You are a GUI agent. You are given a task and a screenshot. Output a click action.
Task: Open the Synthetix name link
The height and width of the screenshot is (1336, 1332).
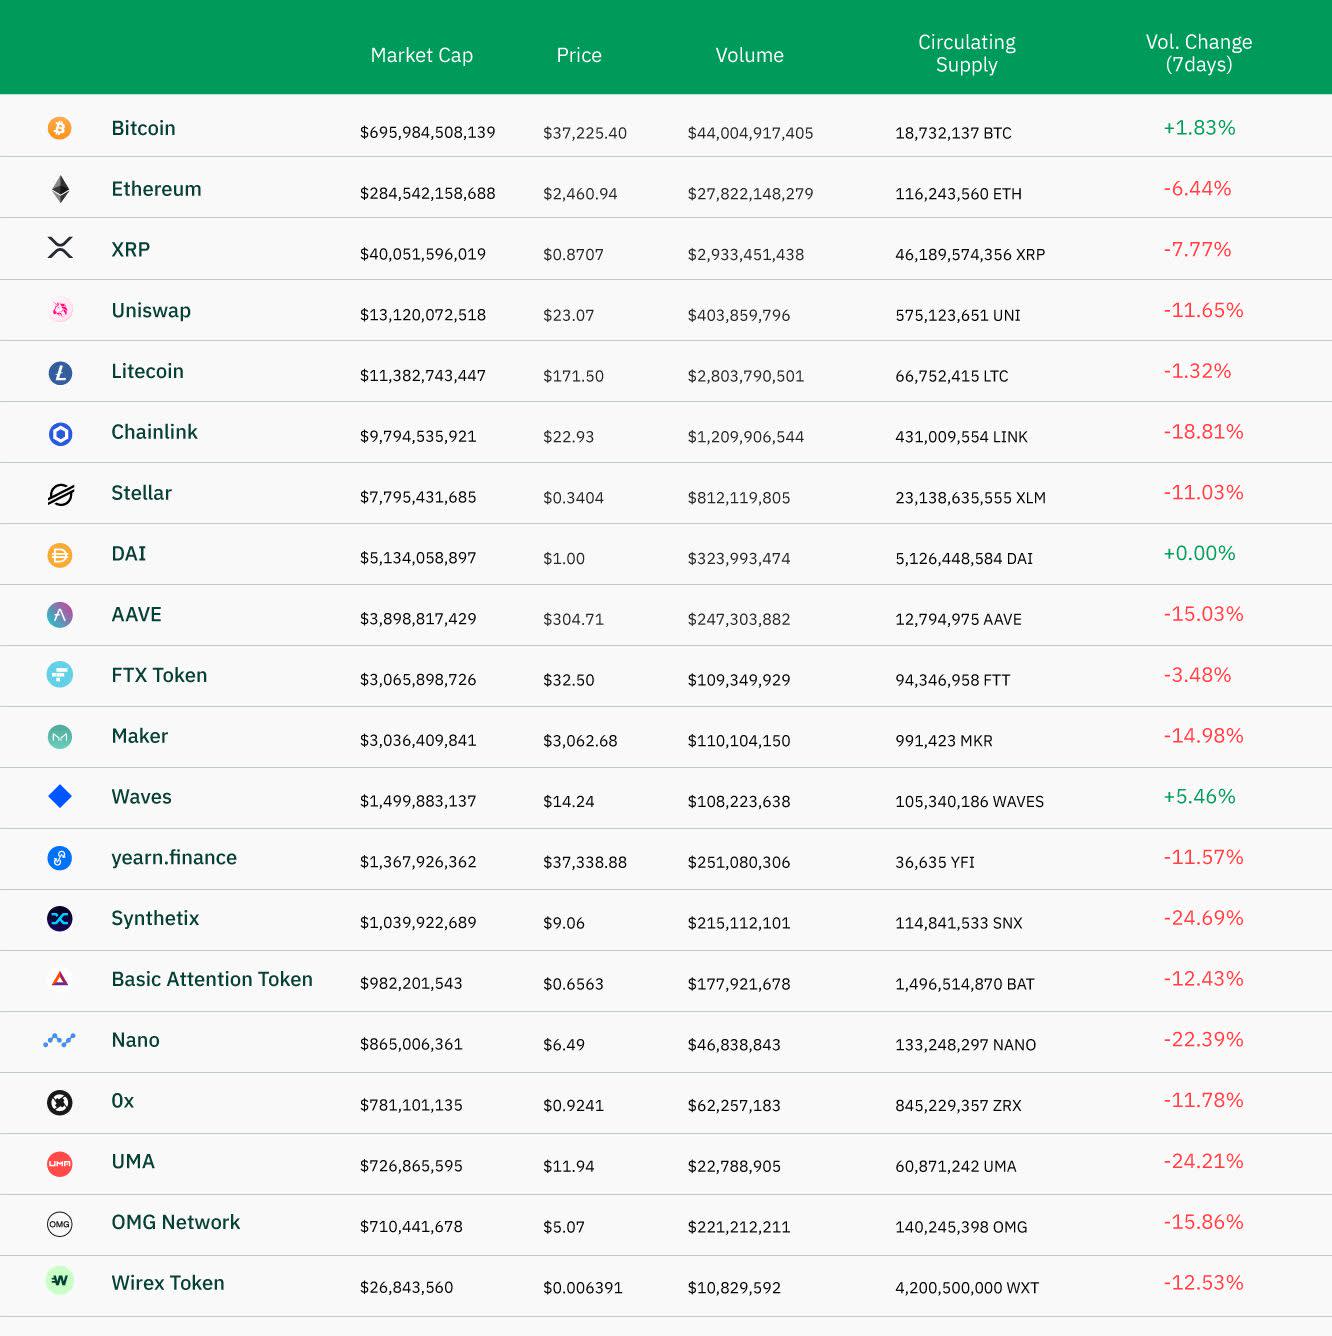coord(155,919)
